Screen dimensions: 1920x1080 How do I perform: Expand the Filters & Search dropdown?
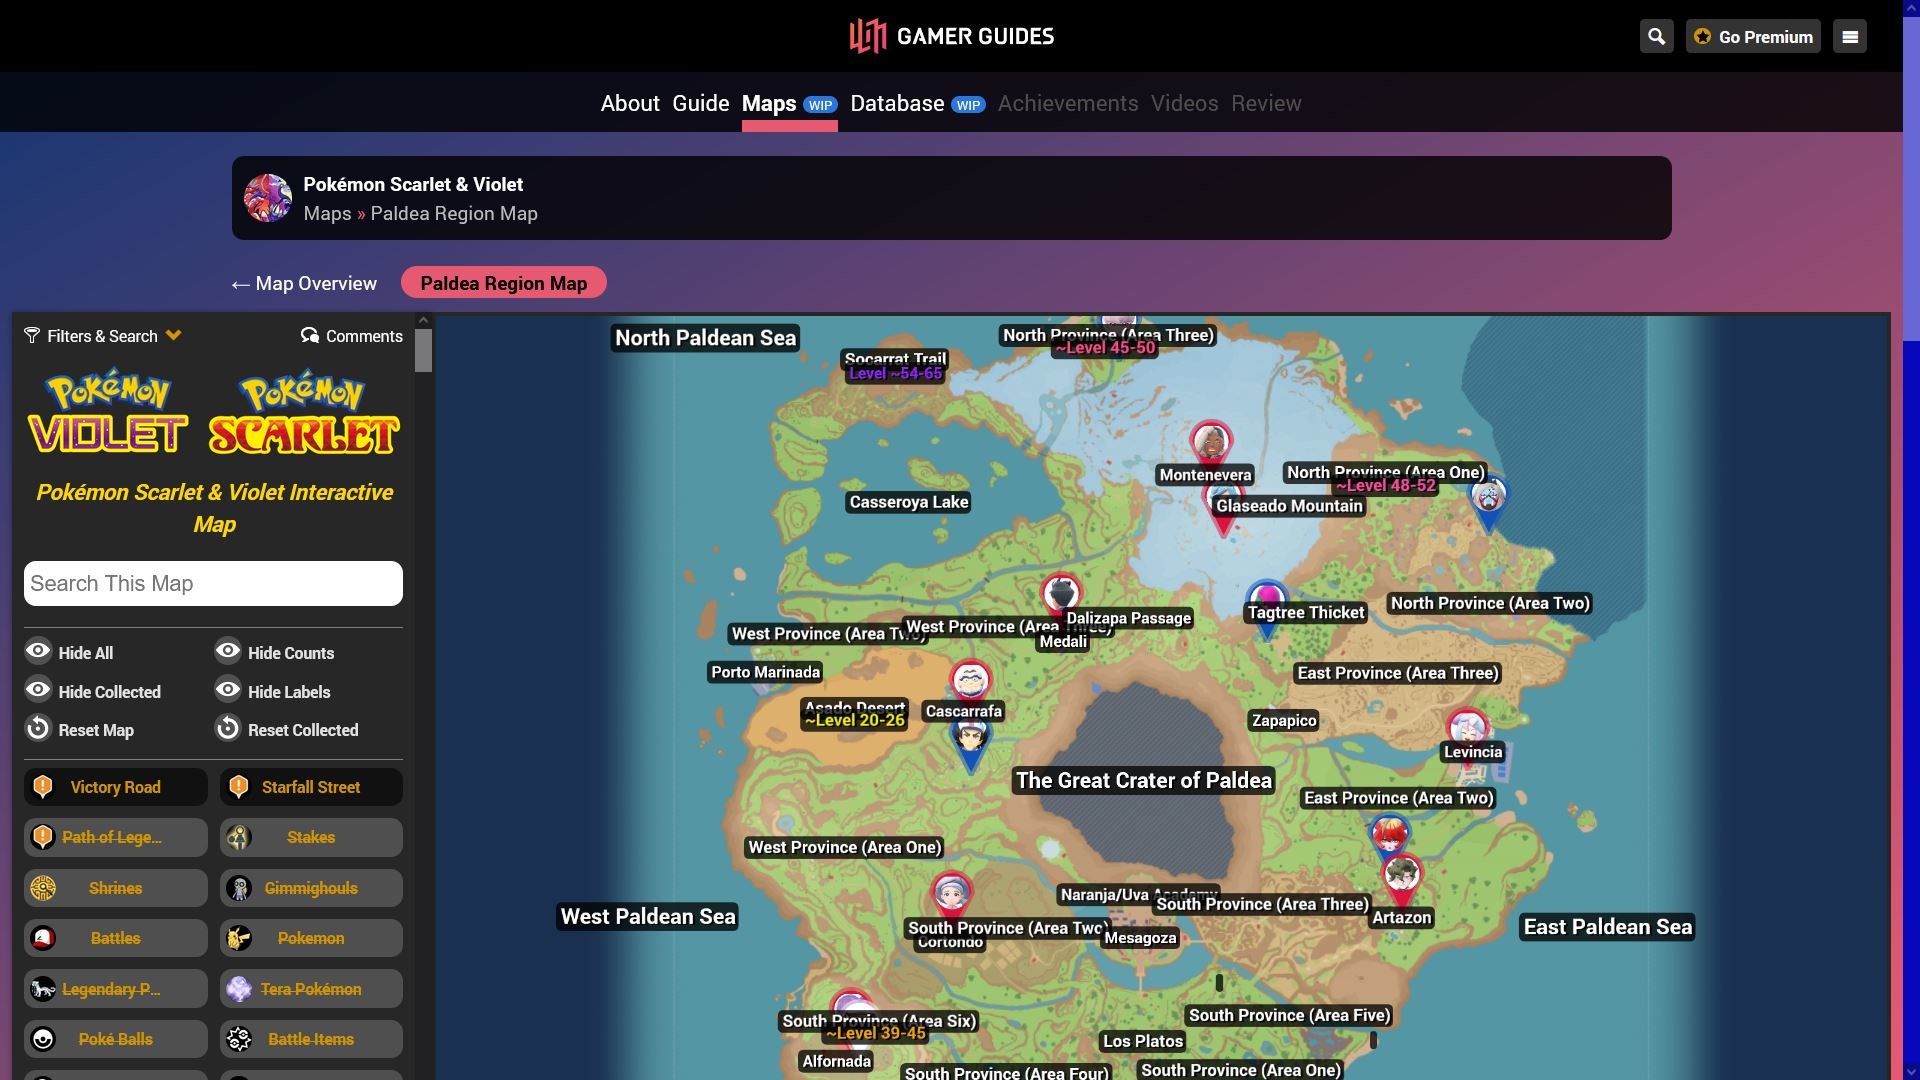(x=103, y=336)
